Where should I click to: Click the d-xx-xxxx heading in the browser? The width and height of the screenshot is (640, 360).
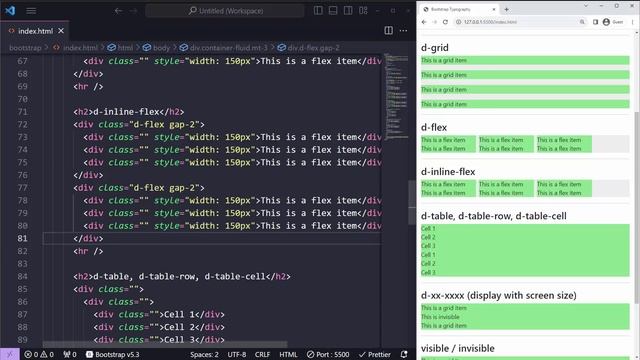[499, 296]
